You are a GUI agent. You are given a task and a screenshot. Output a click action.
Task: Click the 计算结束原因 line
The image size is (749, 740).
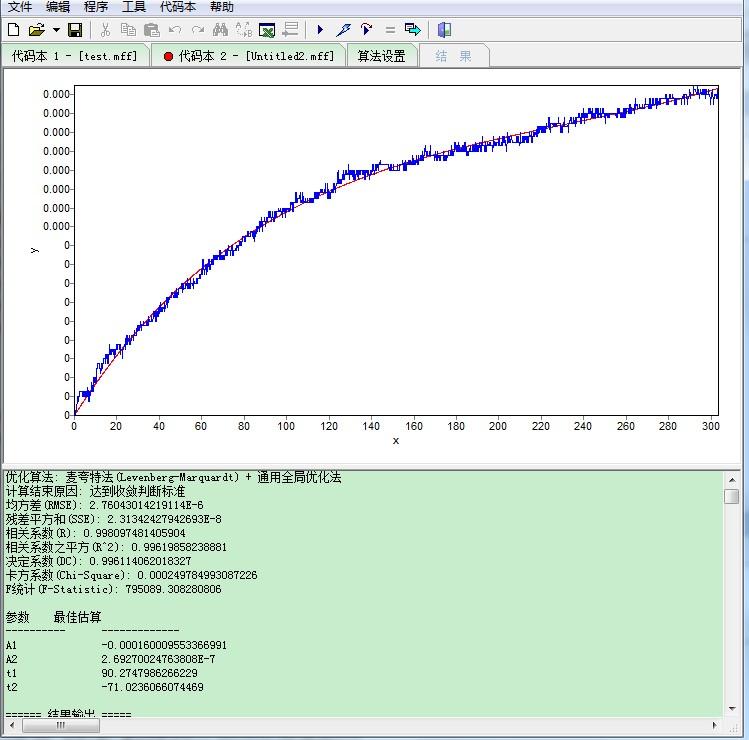coord(95,491)
